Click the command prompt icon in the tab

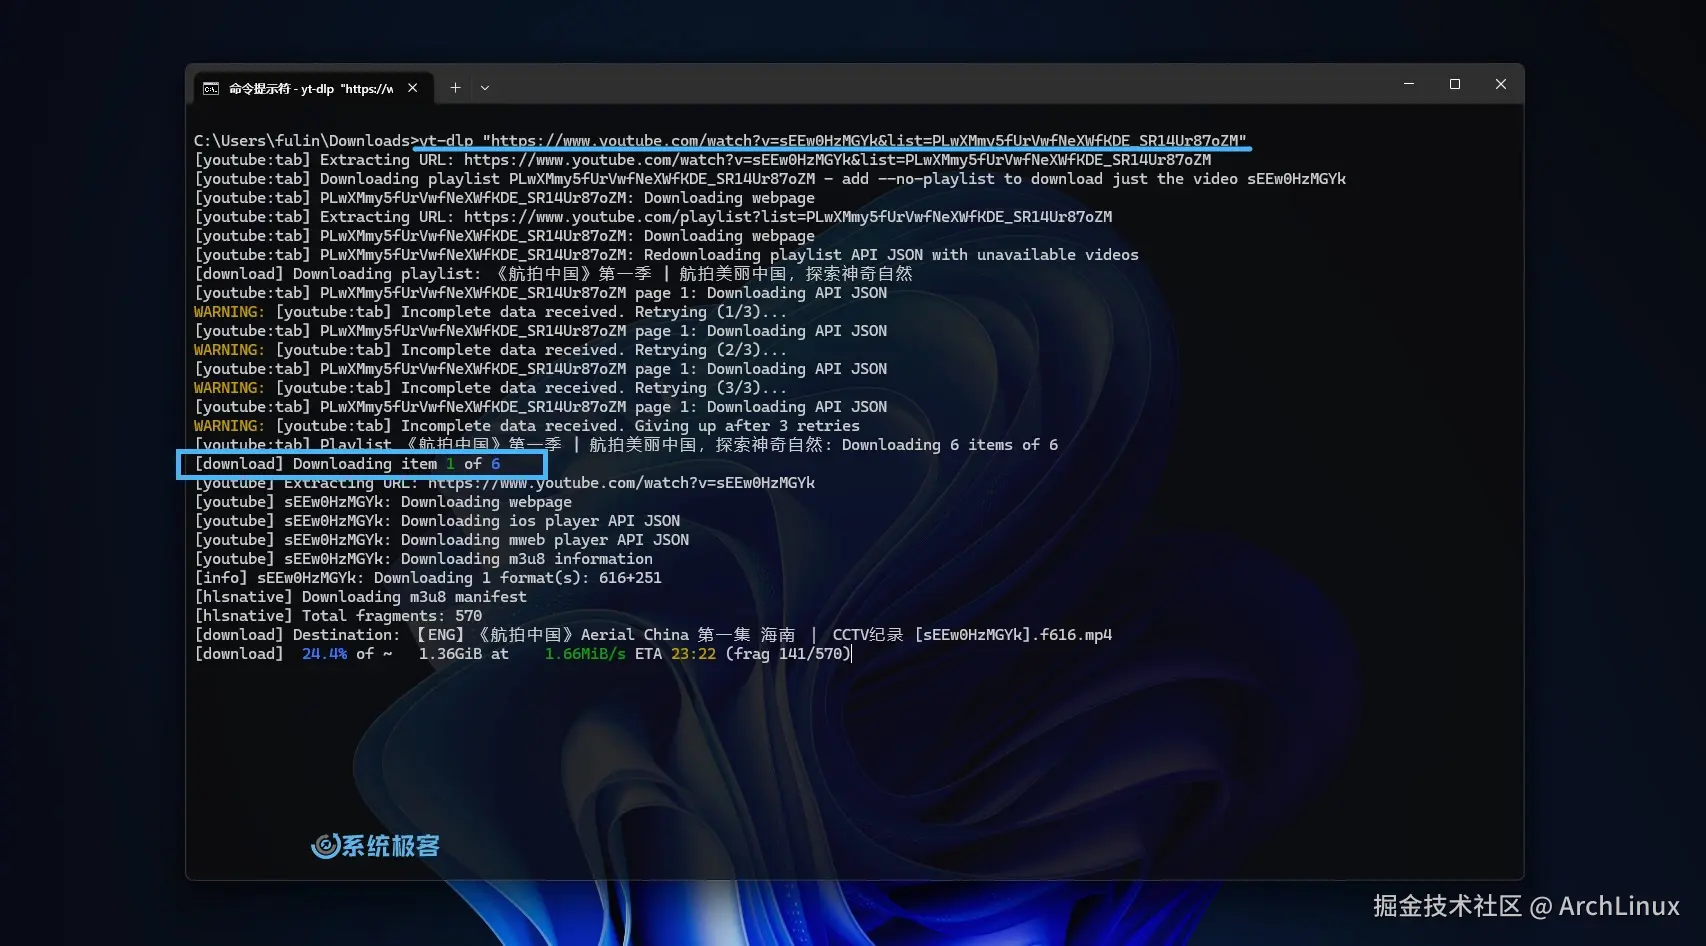pos(211,89)
